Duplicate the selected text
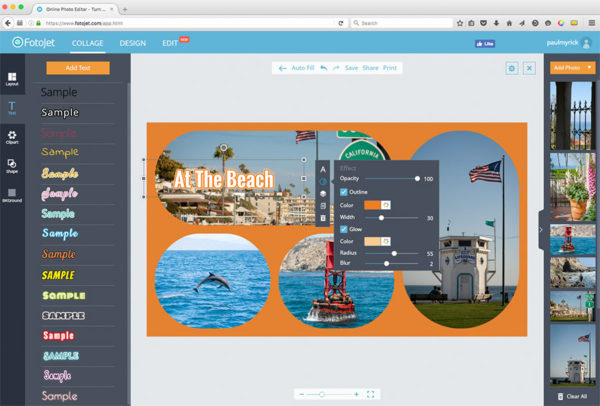600x406 pixels. [323, 206]
